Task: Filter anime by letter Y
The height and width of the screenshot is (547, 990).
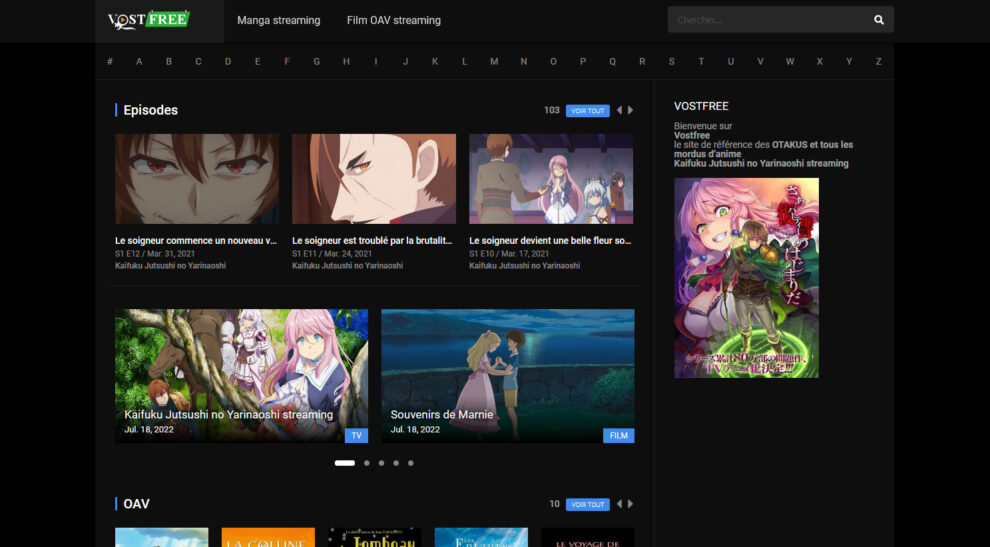Action: pos(849,61)
